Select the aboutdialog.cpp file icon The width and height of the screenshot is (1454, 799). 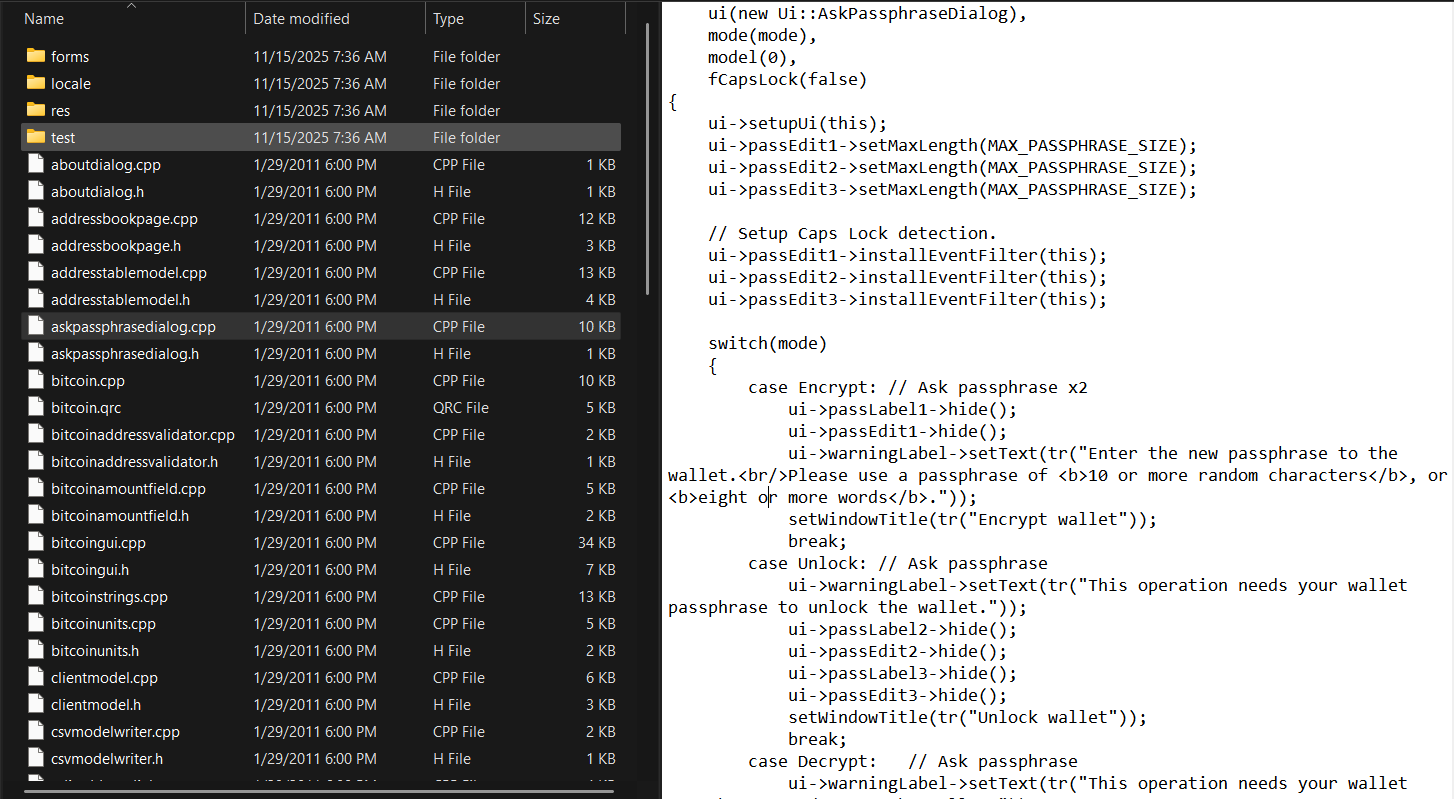35,164
